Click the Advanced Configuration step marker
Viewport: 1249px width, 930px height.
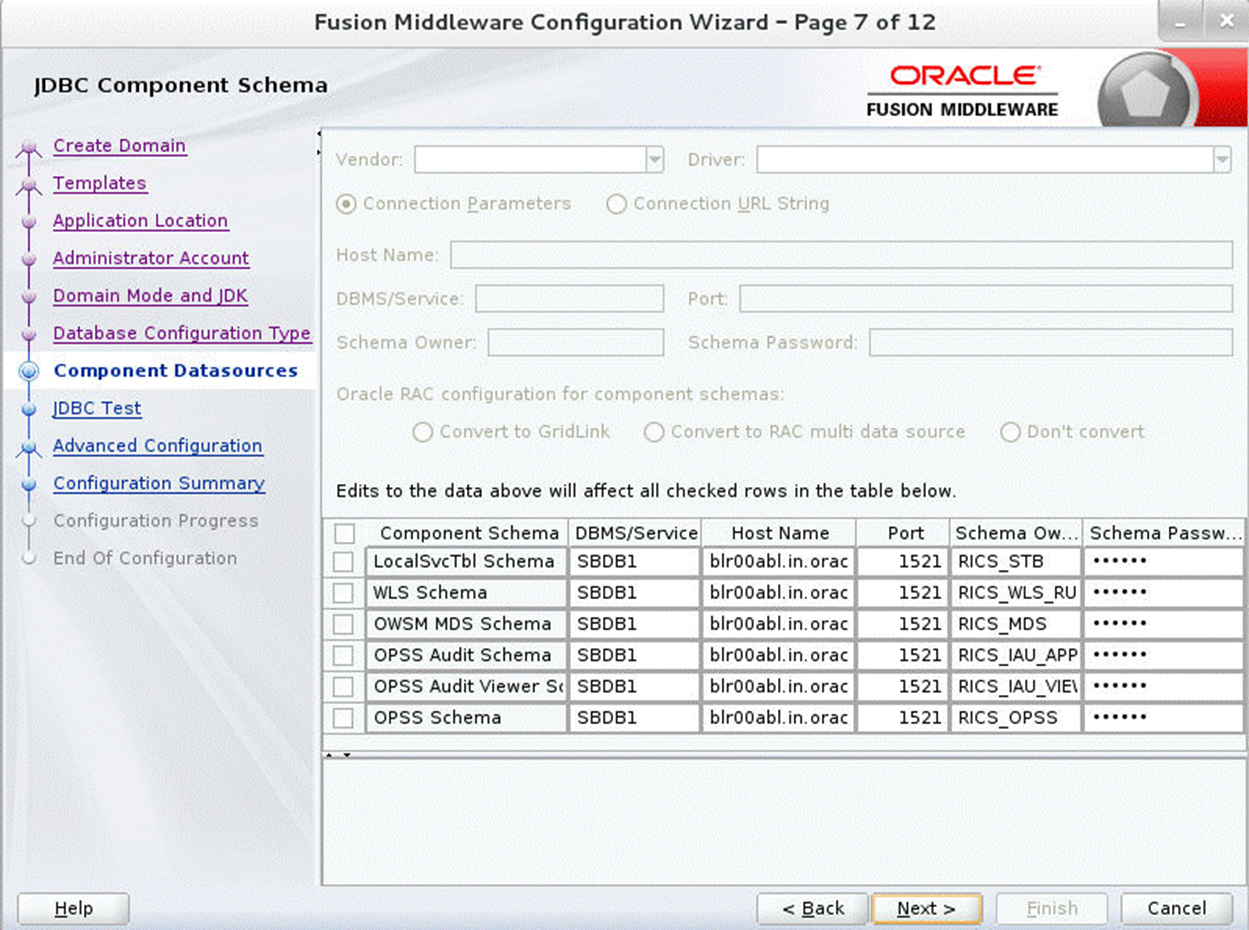[x=32, y=446]
